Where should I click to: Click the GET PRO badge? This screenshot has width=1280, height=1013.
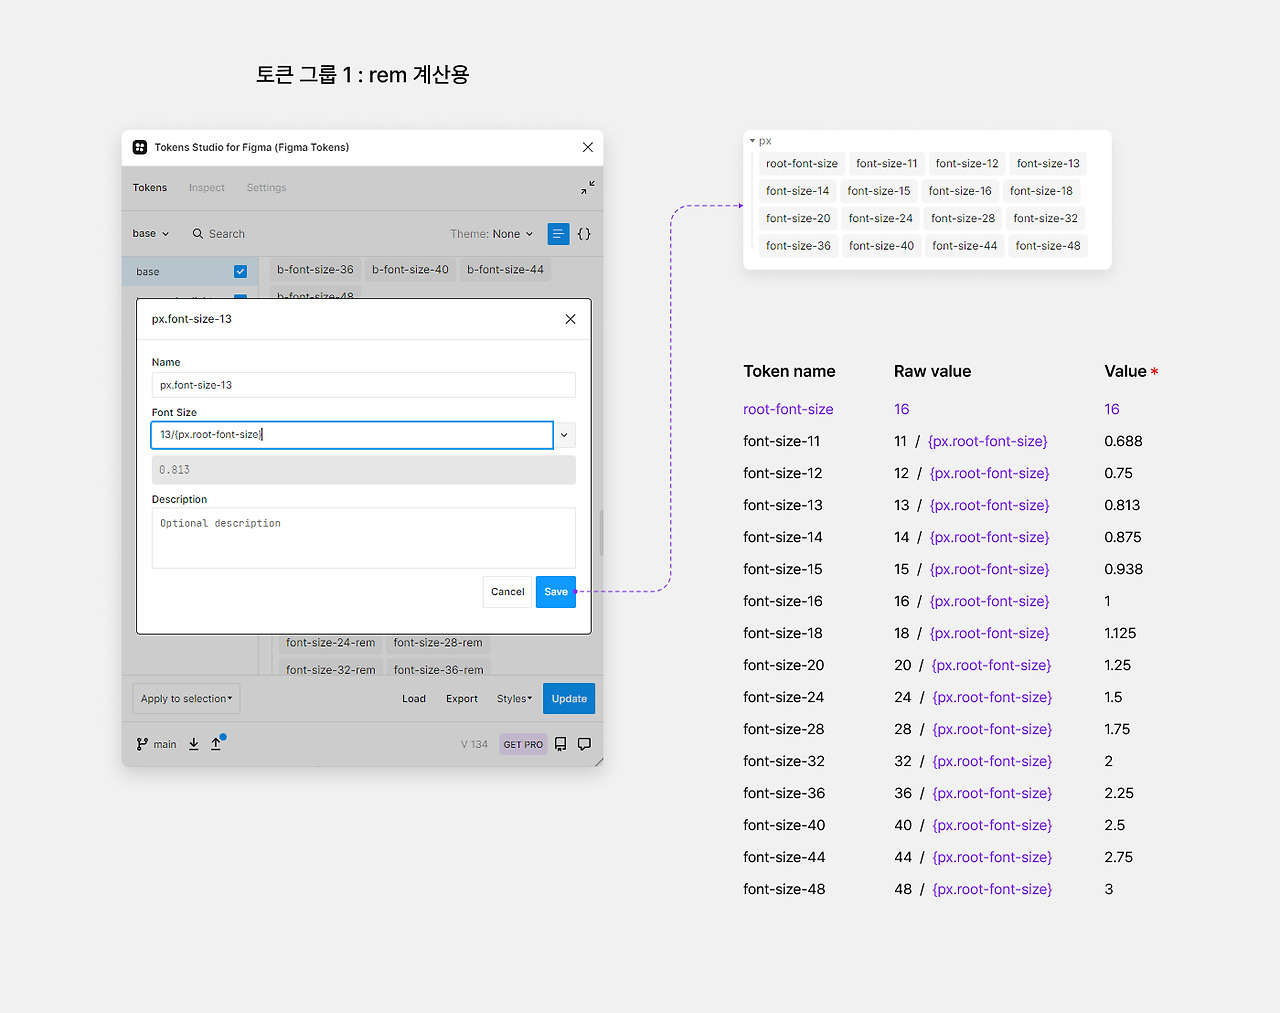tap(523, 744)
